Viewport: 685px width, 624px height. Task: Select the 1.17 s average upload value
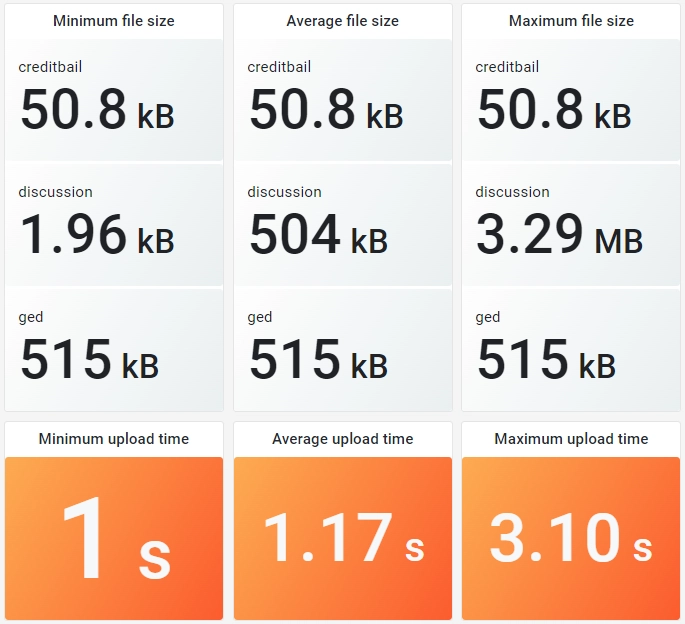[342, 540]
